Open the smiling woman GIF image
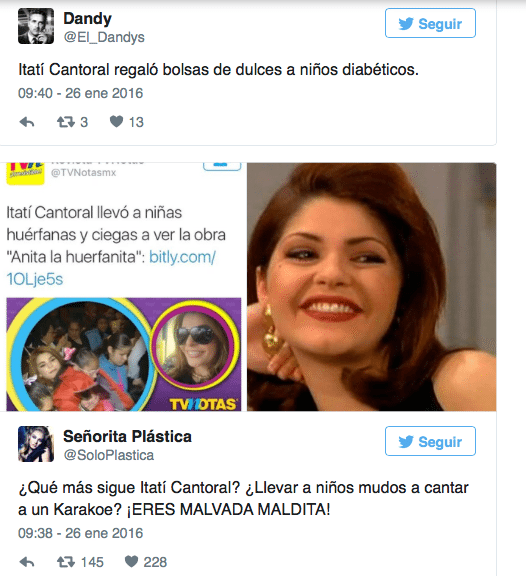This screenshot has width=526, height=576. (371, 287)
